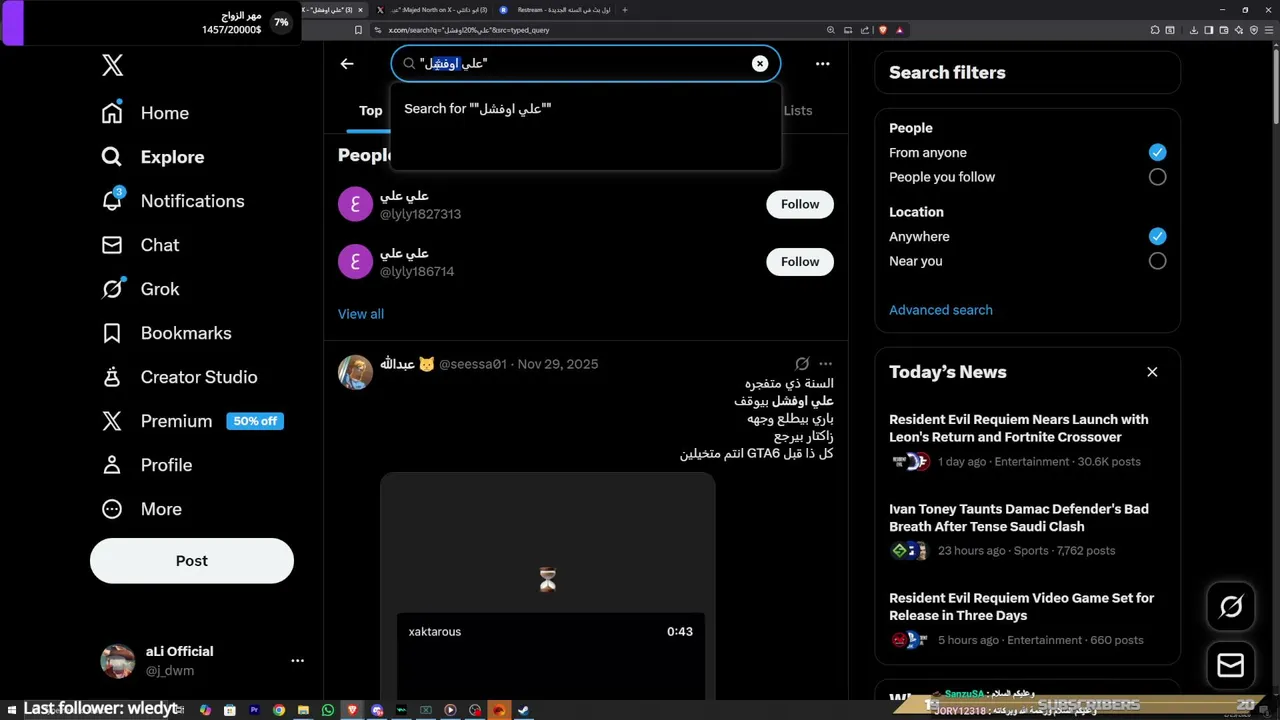This screenshot has height=720, width=1280.
Task: Open the Windows Start button
Action: click(x=12, y=710)
